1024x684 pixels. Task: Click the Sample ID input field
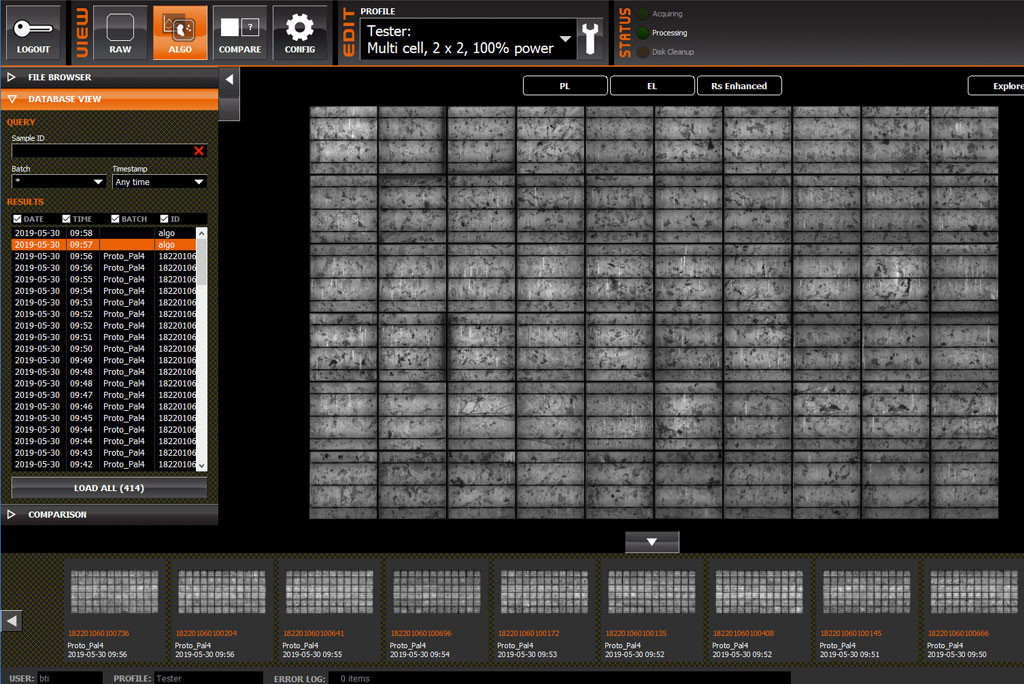point(103,151)
